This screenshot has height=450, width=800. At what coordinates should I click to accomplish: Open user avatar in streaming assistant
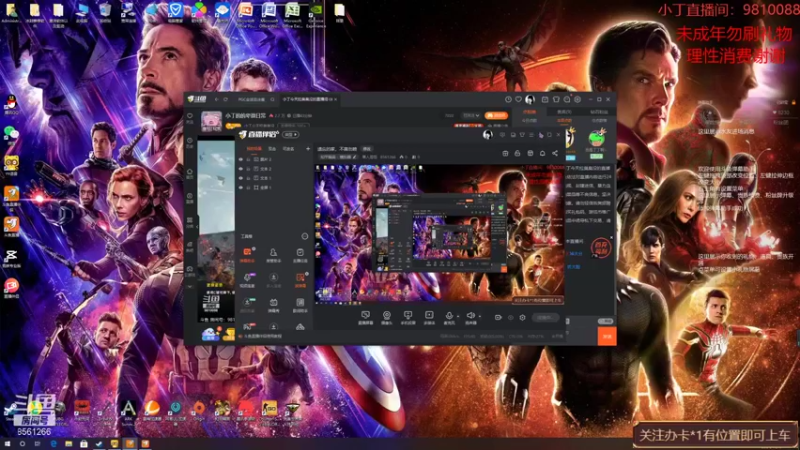point(488,134)
